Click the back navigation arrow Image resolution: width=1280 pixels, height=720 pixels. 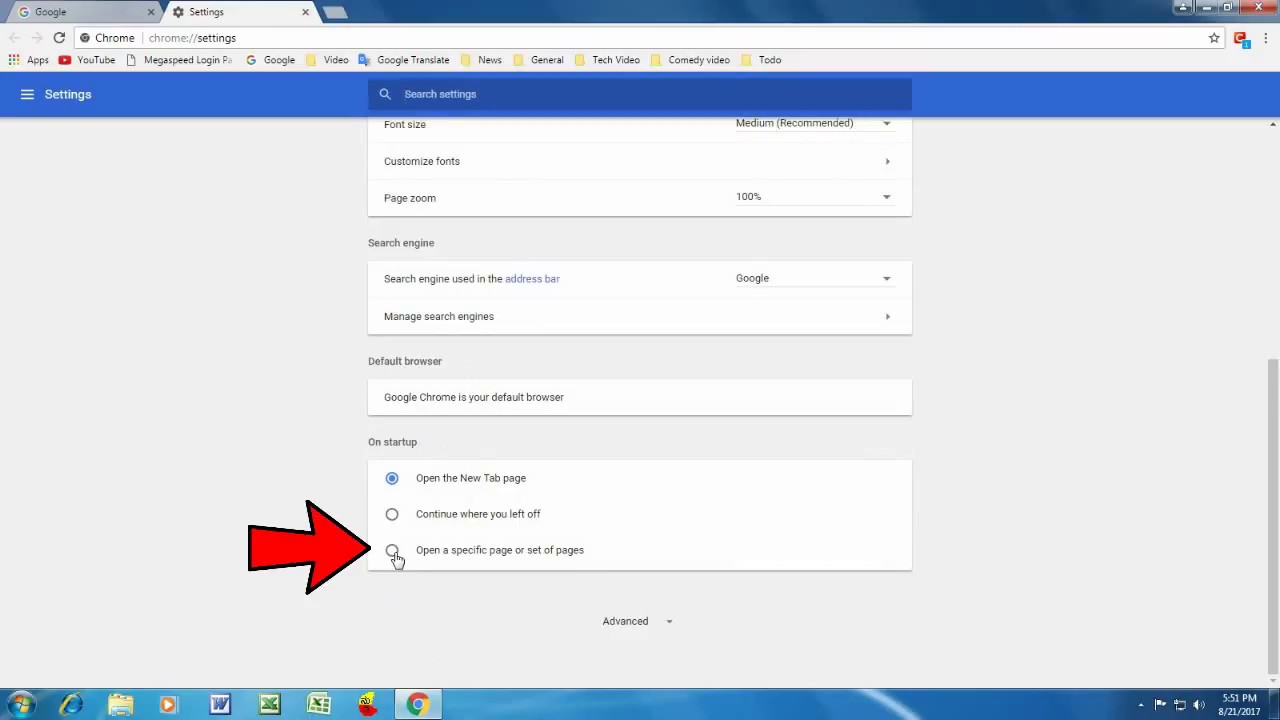(14, 38)
